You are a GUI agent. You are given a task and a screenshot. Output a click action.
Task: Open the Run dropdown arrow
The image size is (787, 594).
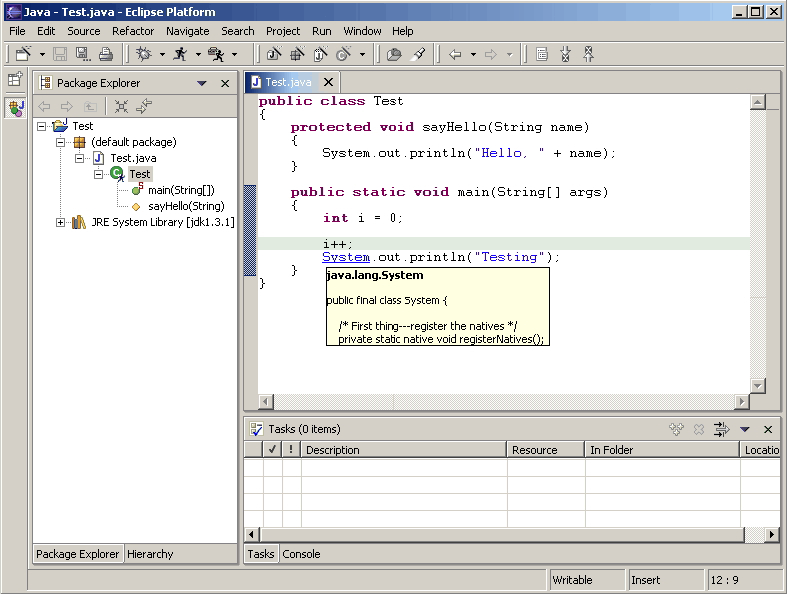point(198,54)
